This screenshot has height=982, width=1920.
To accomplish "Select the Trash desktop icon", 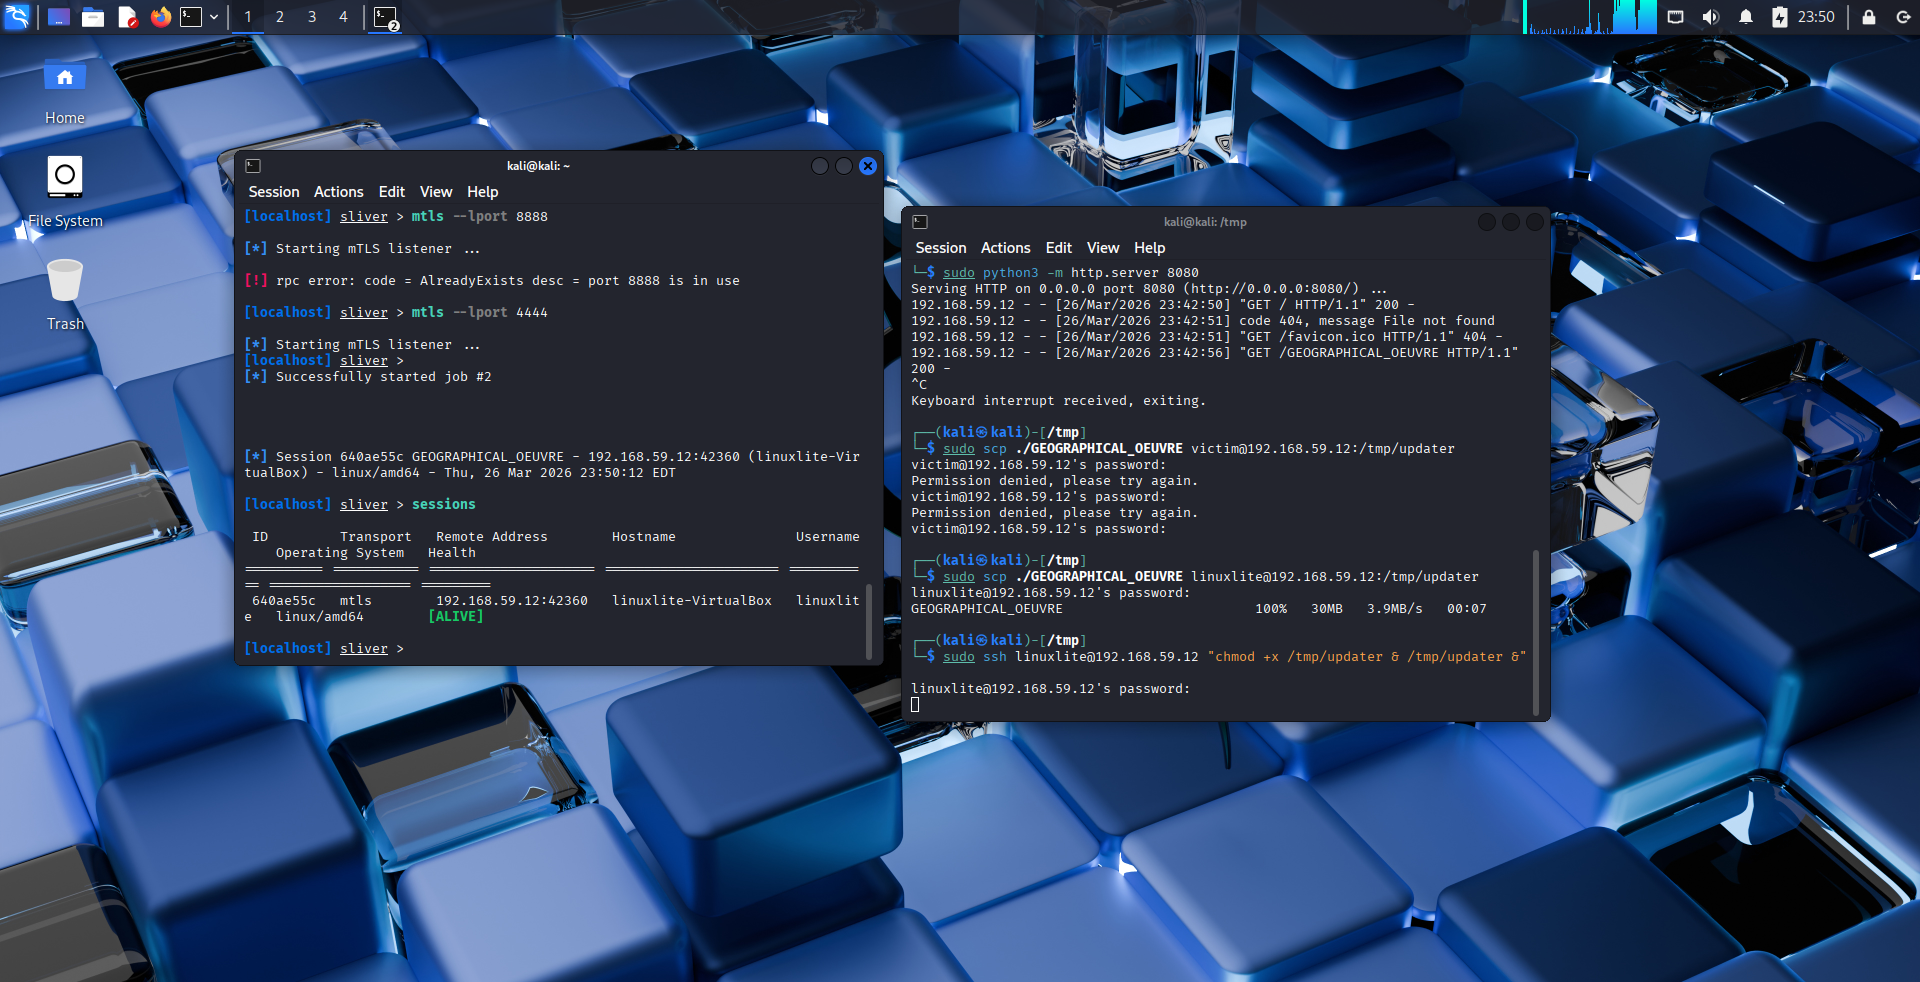I will point(65,295).
